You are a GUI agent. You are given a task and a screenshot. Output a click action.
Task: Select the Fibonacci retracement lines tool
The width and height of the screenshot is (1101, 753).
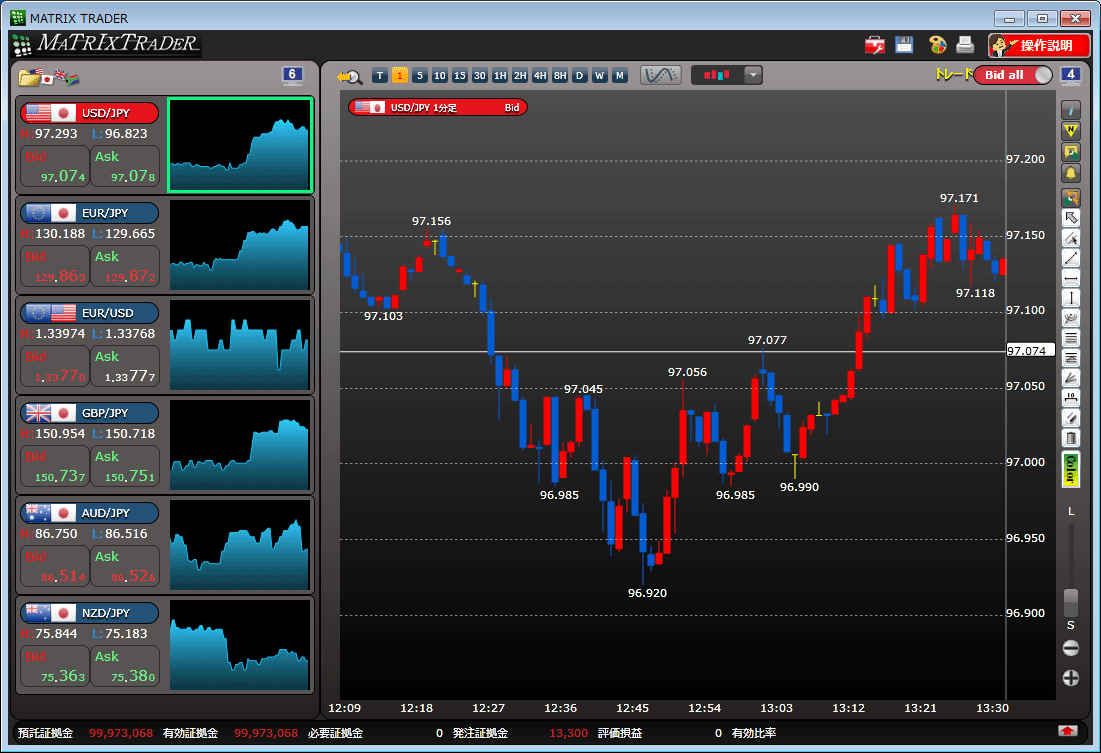click(x=1071, y=359)
